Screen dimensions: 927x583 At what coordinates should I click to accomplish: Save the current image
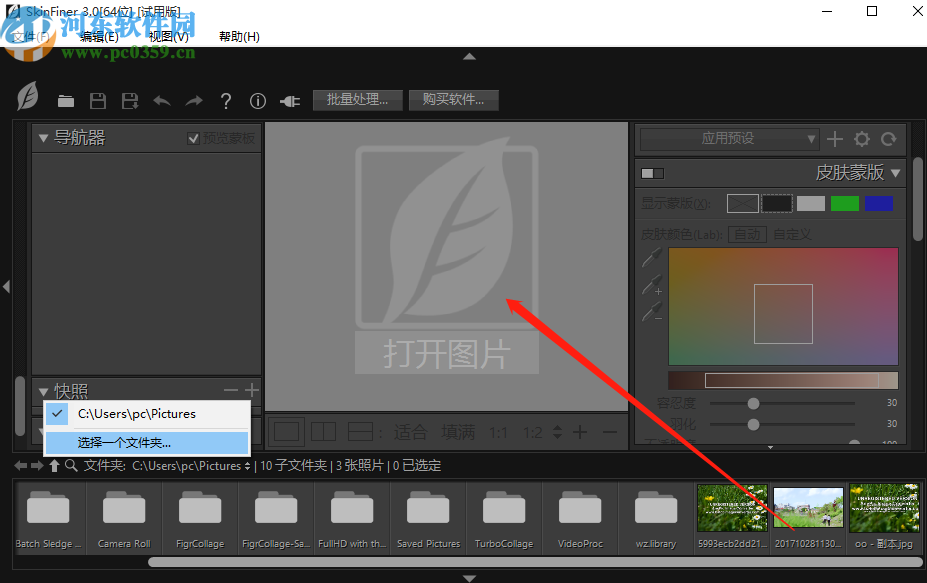(x=97, y=100)
